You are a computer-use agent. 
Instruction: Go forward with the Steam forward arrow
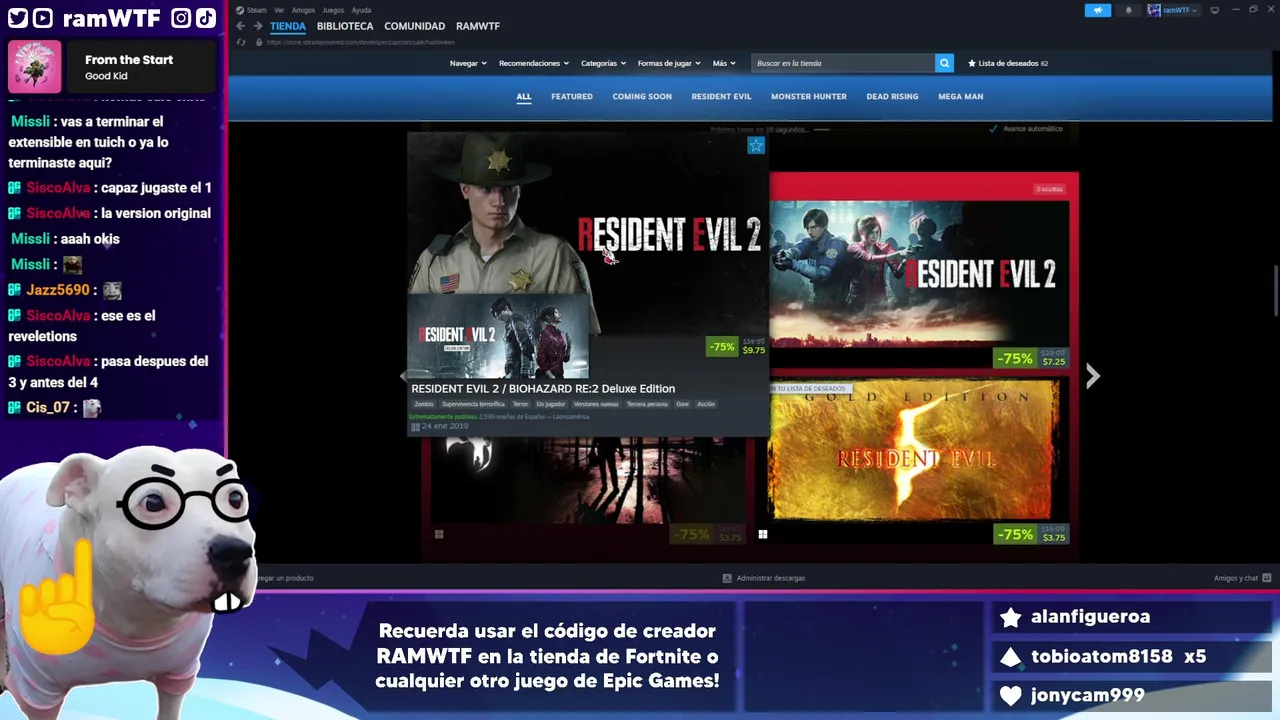point(258,26)
